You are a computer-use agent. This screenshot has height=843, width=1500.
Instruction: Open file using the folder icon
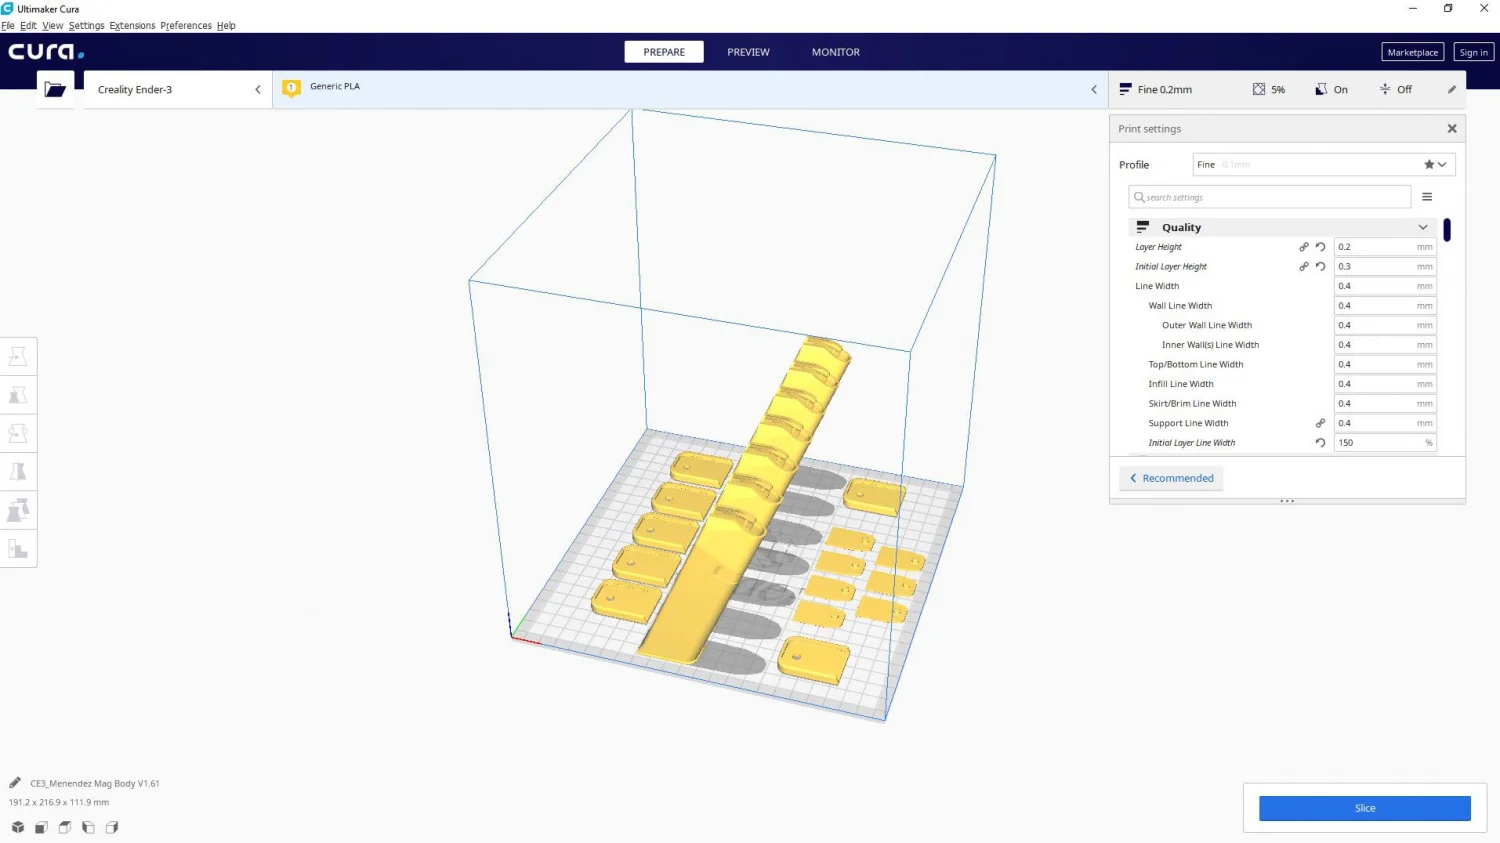pyautogui.click(x=55, y=90)
